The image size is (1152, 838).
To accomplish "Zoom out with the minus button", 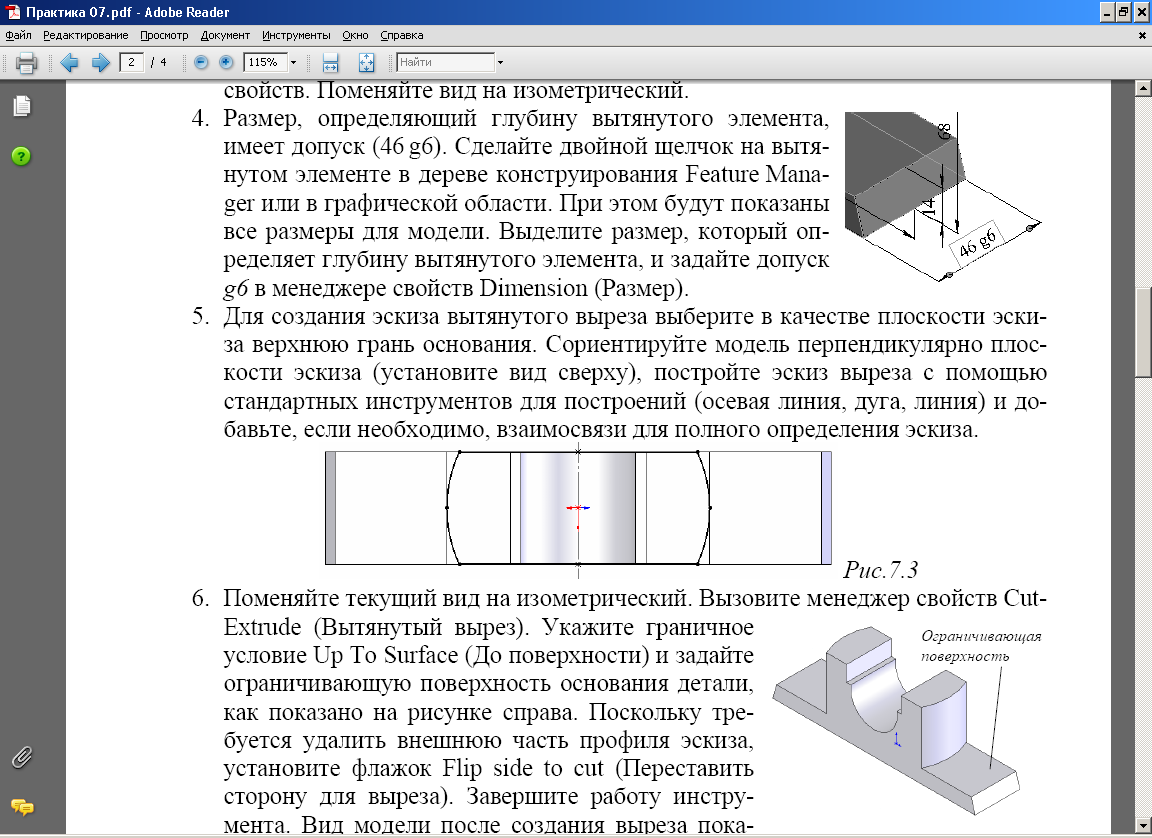I will coord(201,62).
